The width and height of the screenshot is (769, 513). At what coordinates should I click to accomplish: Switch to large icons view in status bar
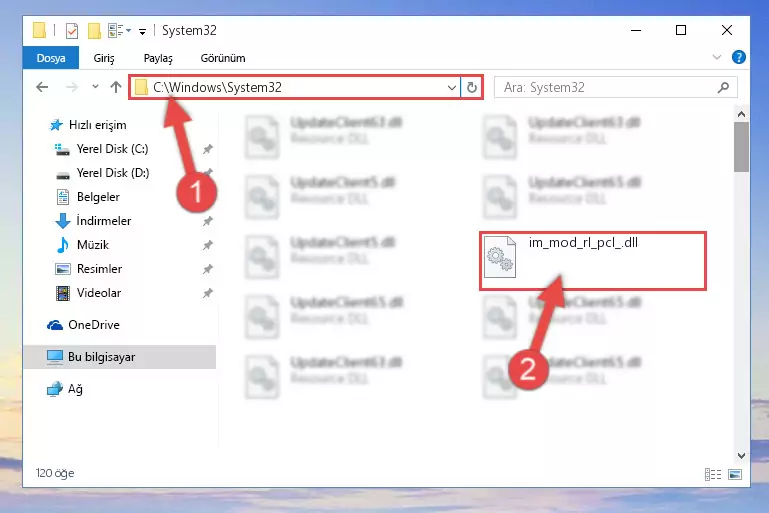point(735,474)
